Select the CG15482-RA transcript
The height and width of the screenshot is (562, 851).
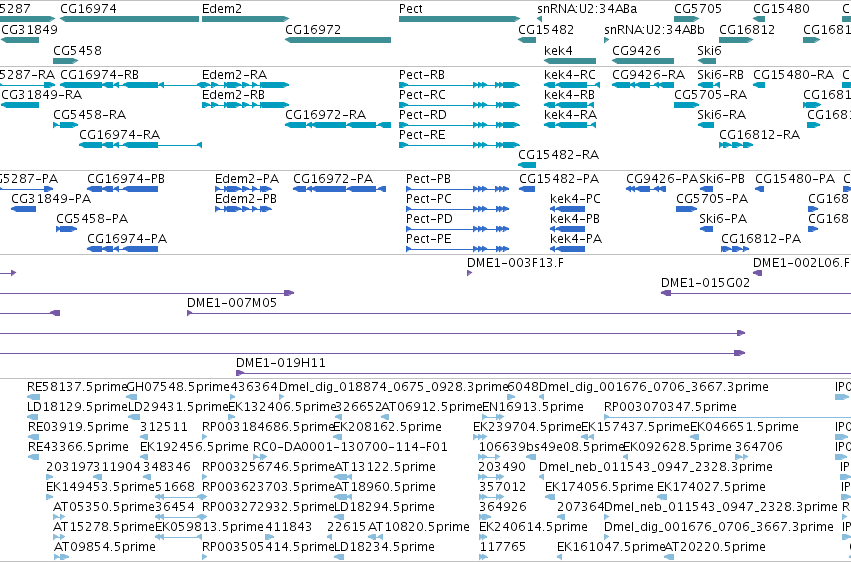pos(527,165)
